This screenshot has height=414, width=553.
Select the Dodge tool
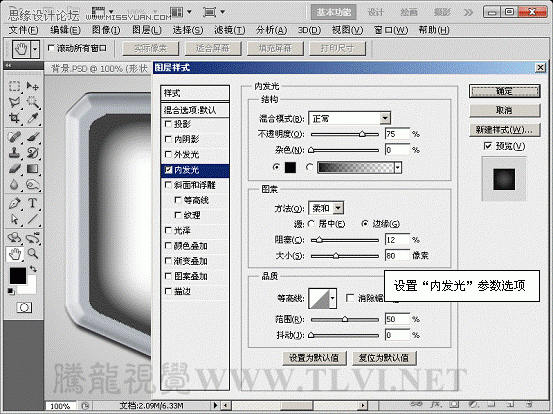tap(32, 184)
